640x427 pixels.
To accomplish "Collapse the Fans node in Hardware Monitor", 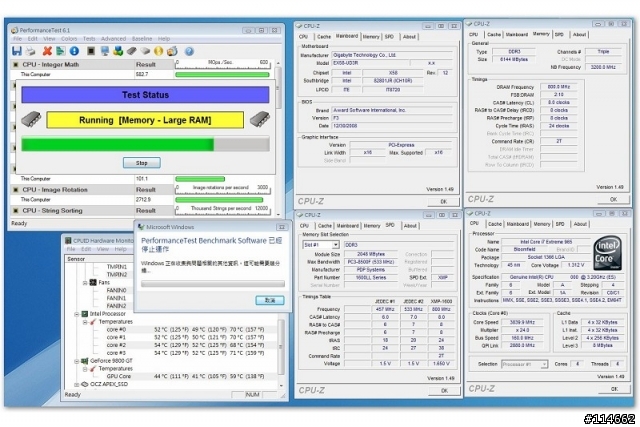I will click(85, 282).
